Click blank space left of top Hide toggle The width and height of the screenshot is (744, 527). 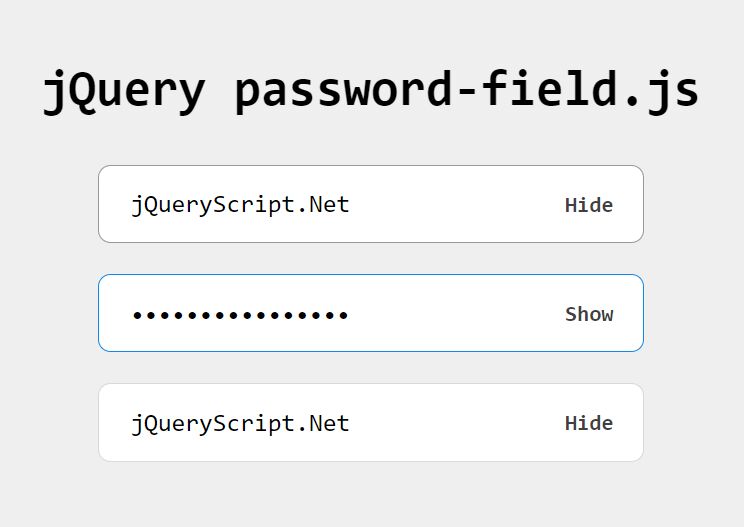456,205
